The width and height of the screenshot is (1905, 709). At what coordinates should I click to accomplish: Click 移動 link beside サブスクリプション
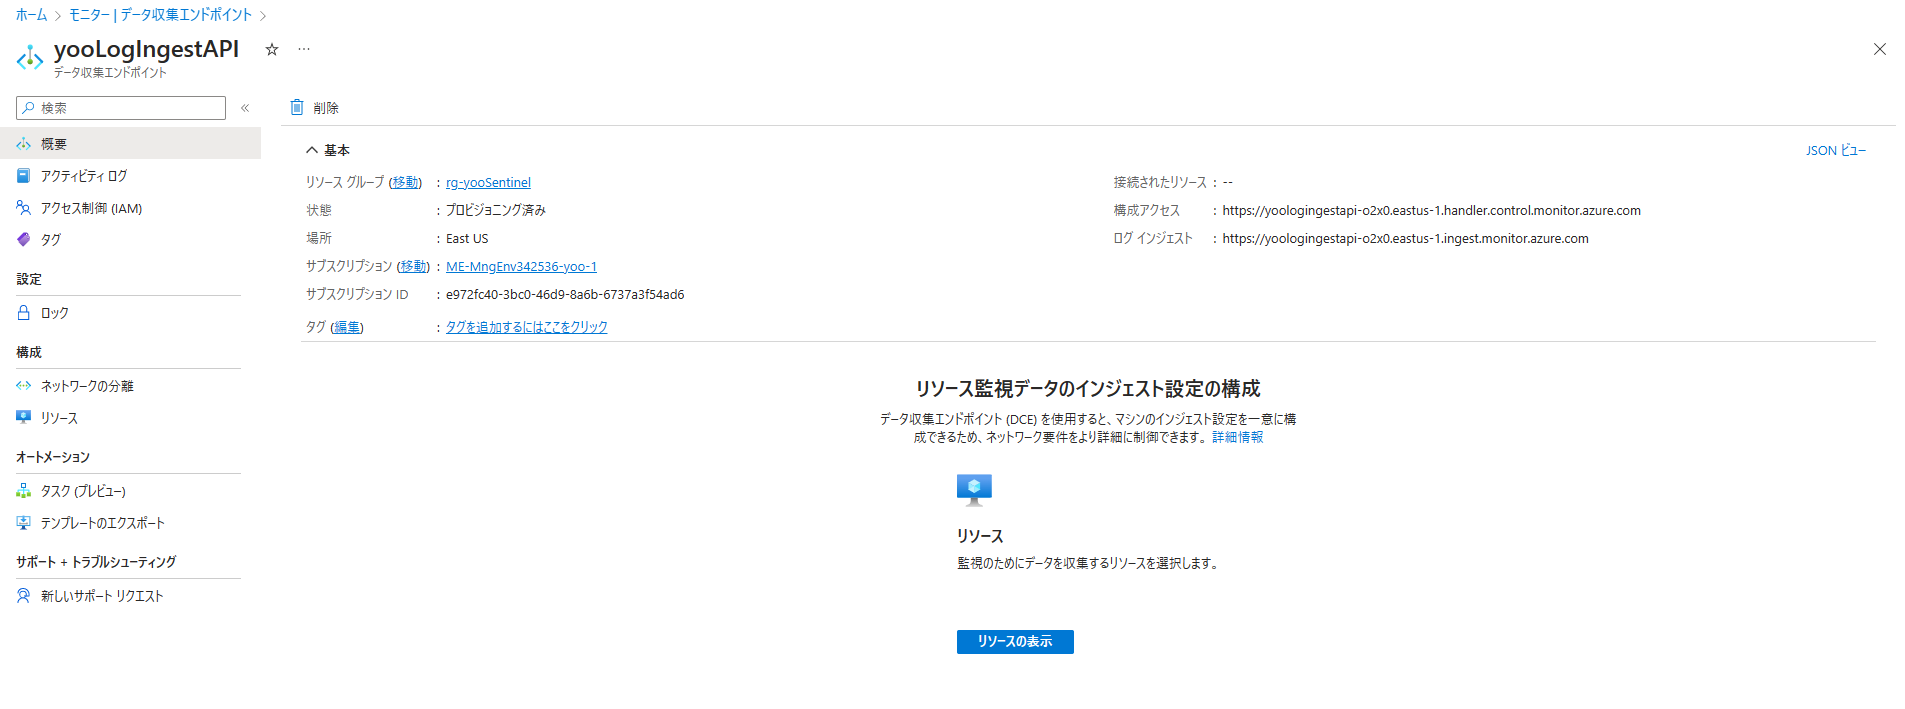click(413, 266)
